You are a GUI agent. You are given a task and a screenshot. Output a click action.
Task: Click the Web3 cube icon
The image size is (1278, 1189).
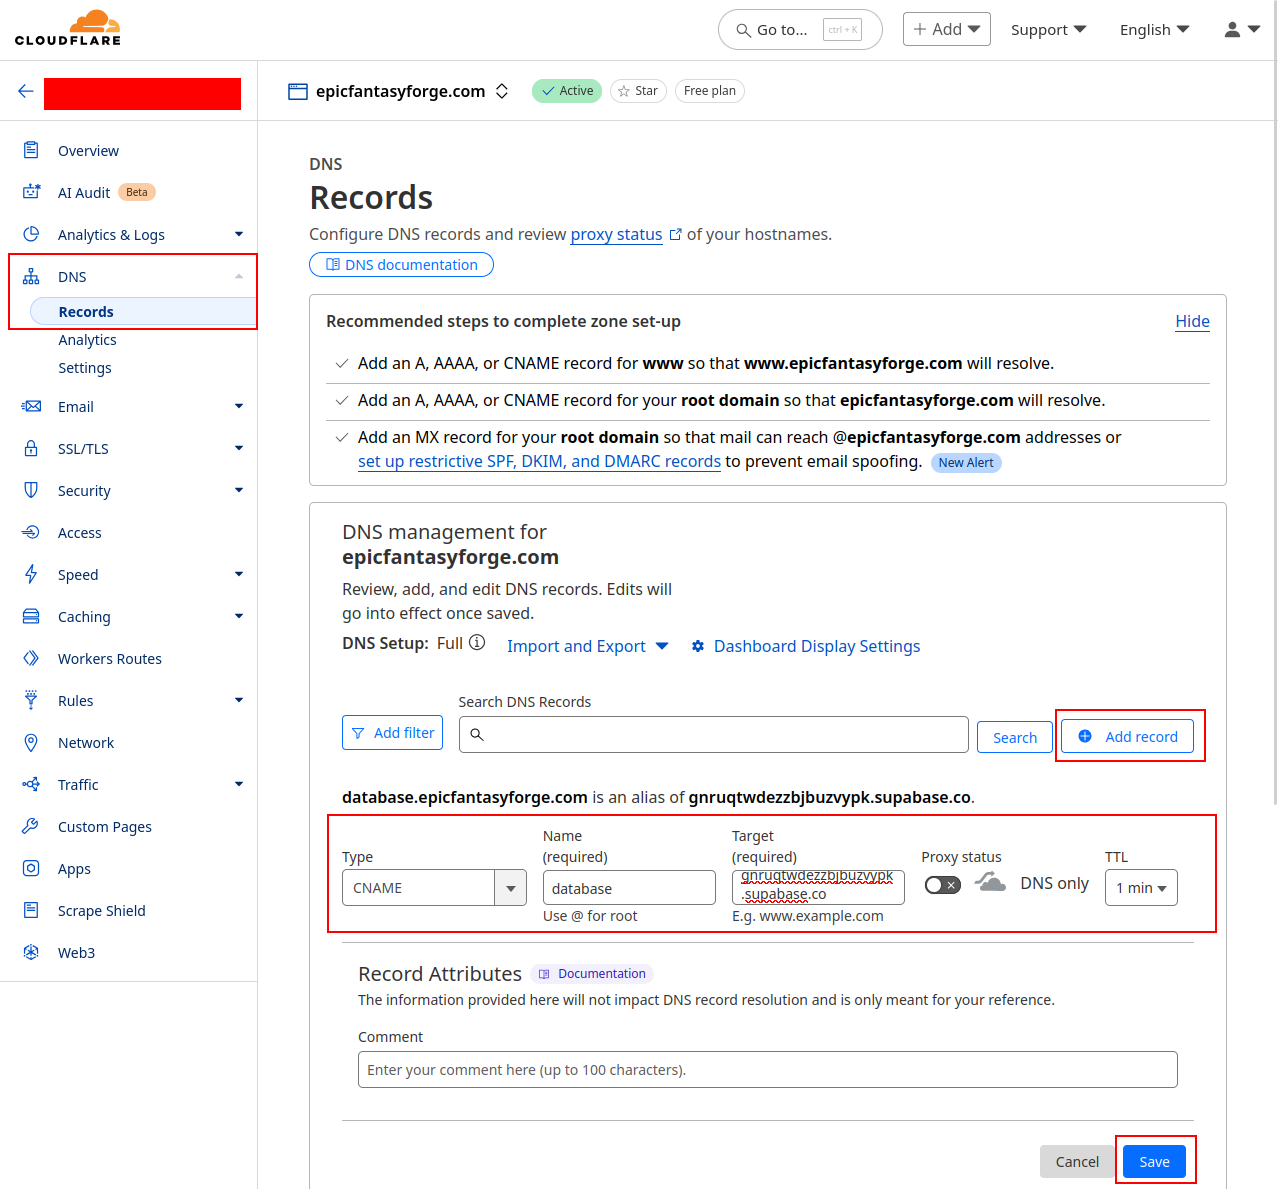pyautogui.click(x=31, y=952)
